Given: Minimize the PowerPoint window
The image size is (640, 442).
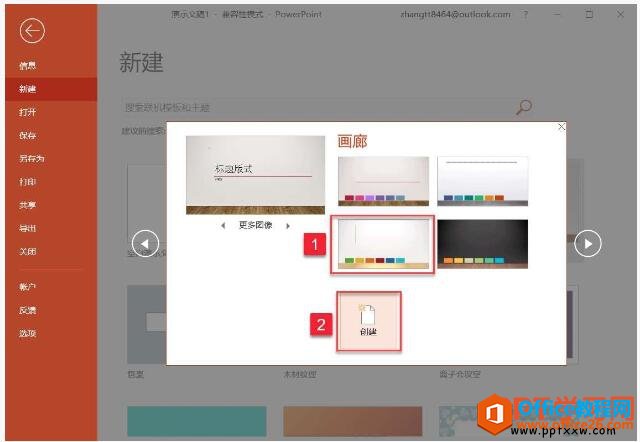Looking at the screenshot, I should [x=558, y=15].
